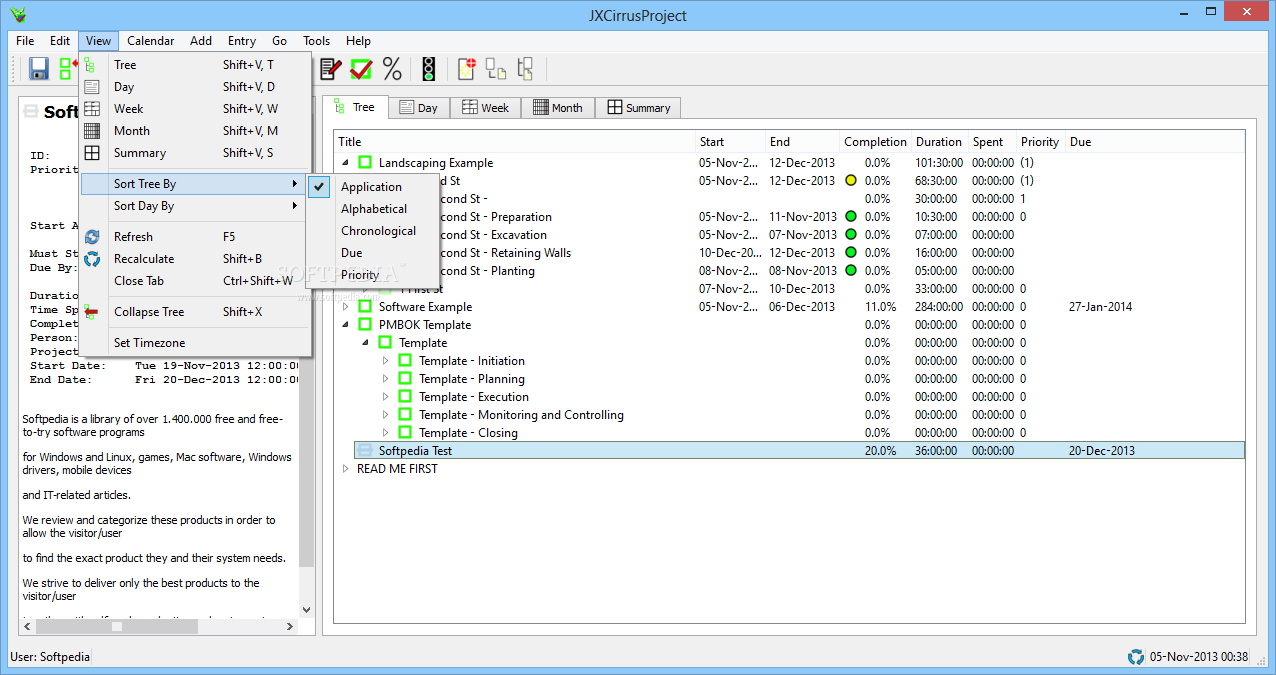Click the Refresh arrows icon in View menu
The image size is (1276, 675).
pyautogui.click(x=92, y=237)
